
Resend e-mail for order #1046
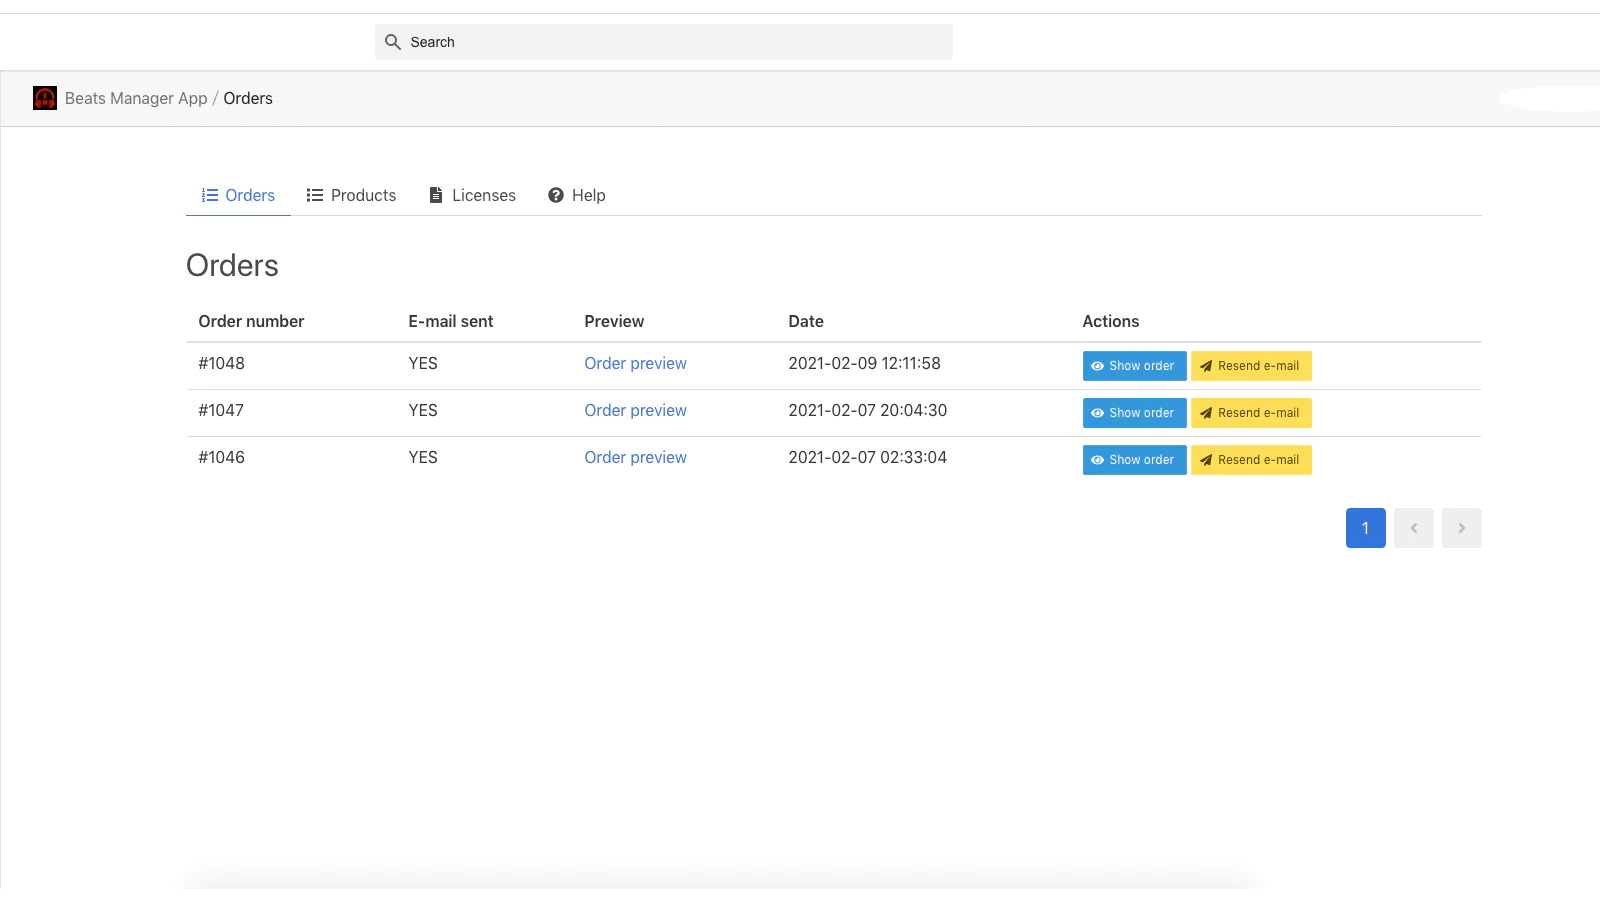pos(1251,460)
